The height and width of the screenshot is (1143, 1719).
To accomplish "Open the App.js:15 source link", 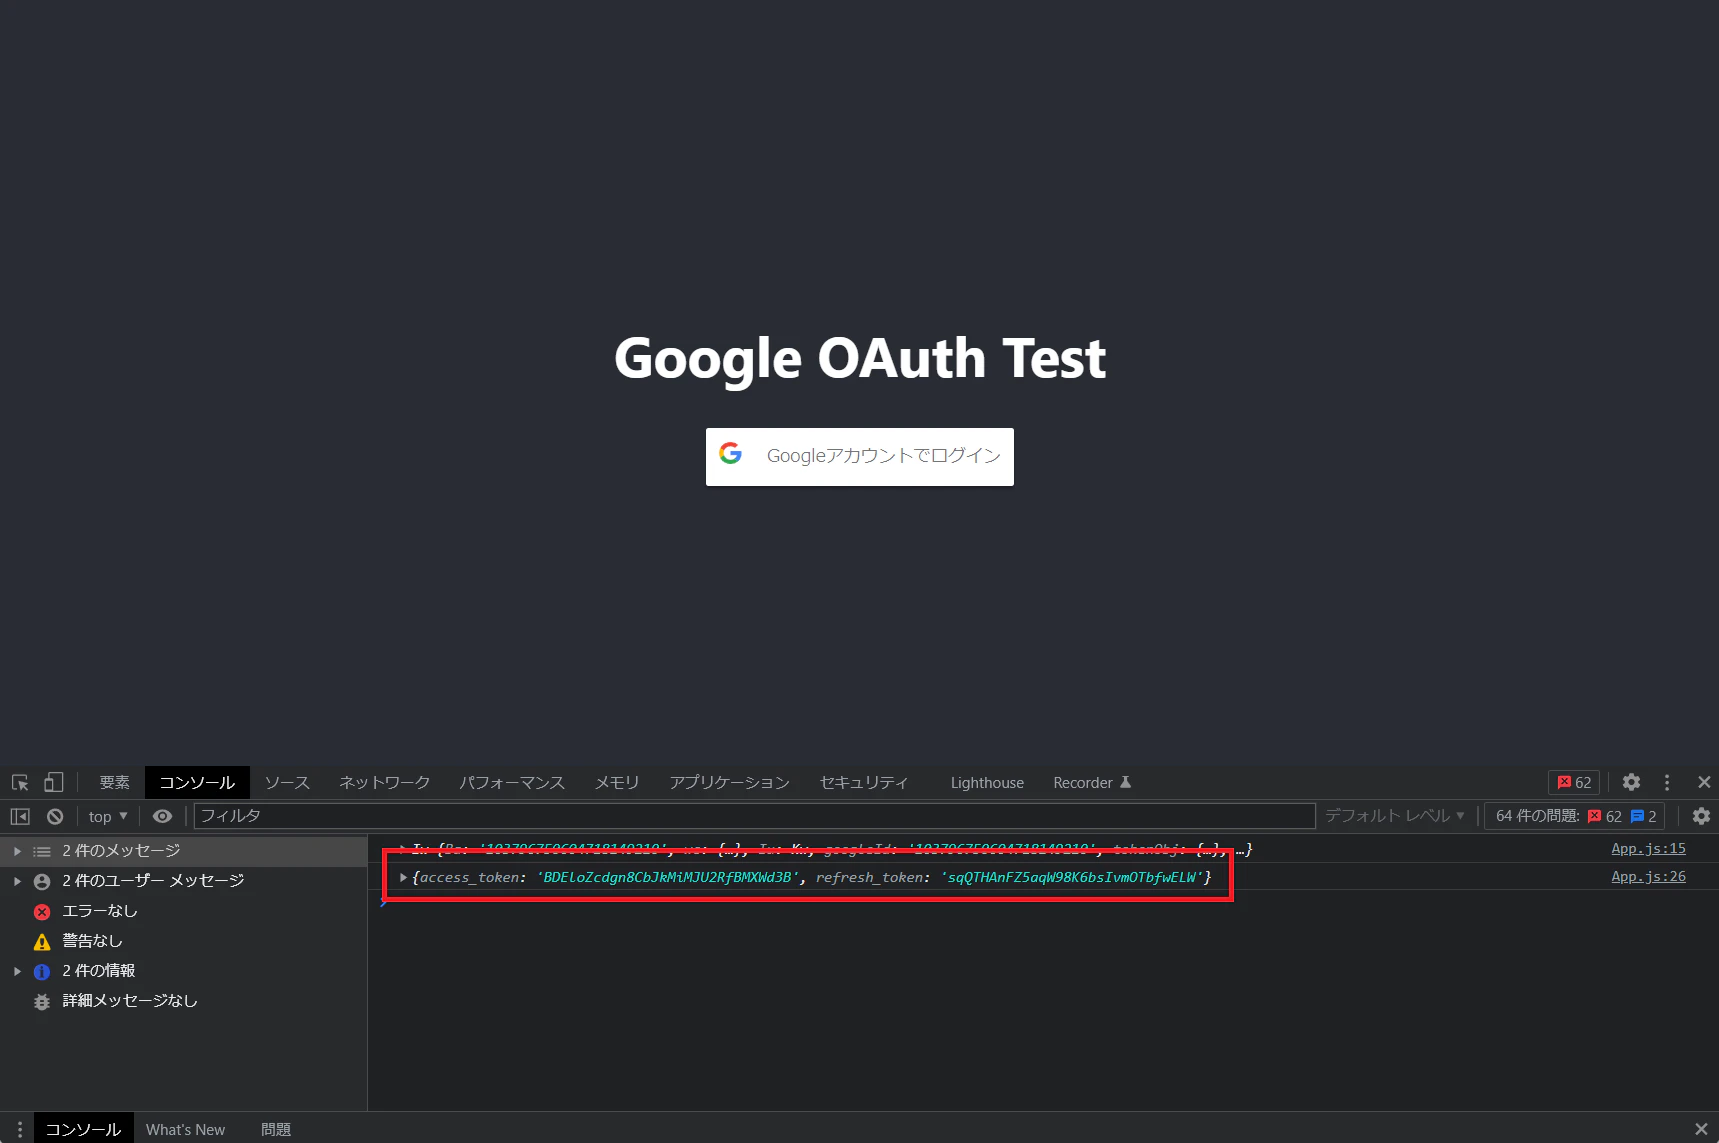I will tap(1648, 848).
